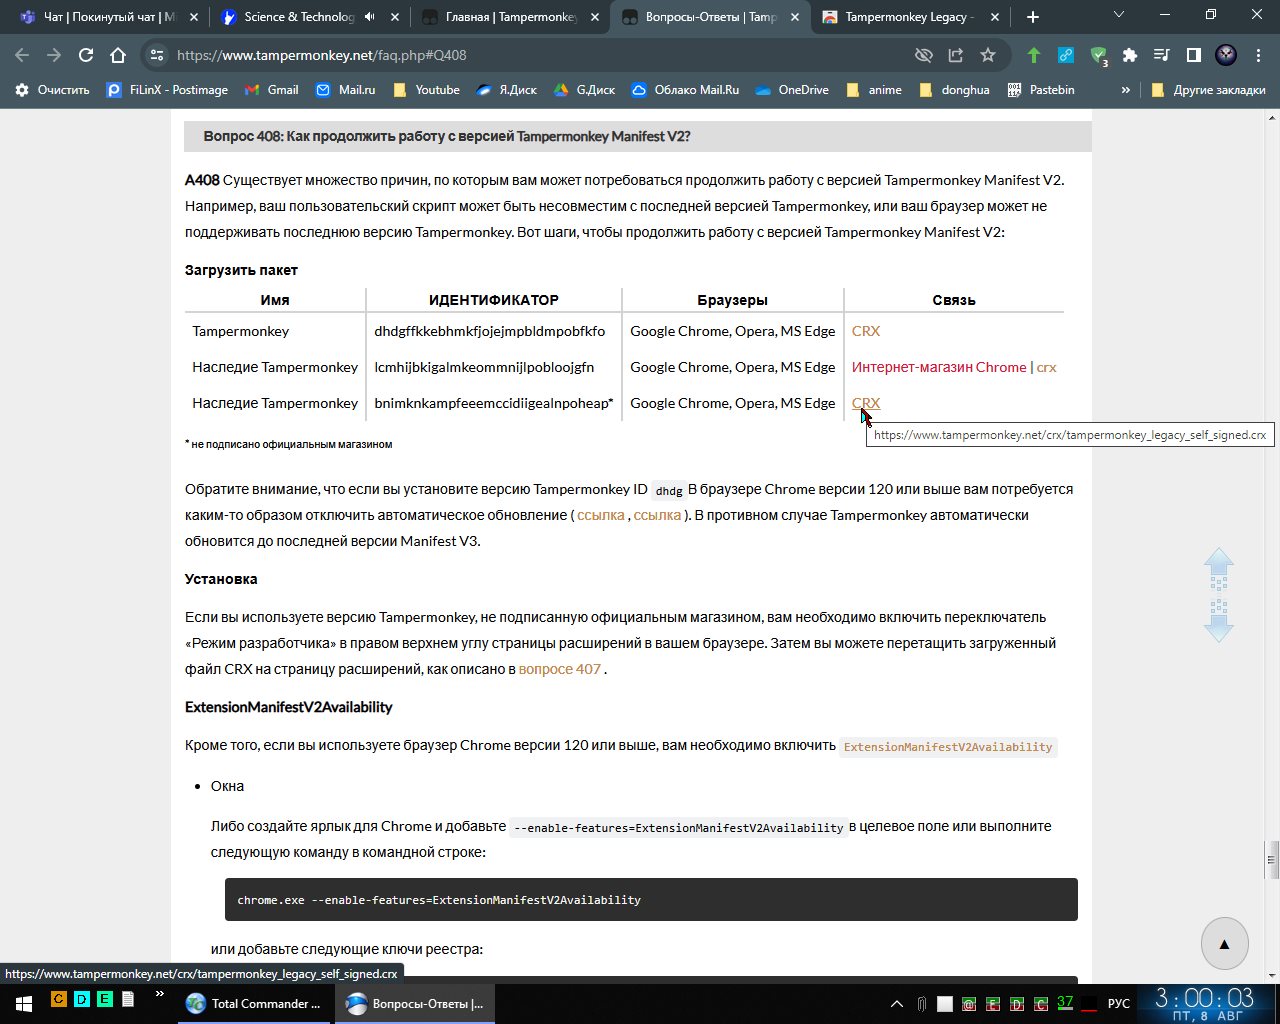Image resolution: width=1280 pixels, height=1024 pixels.
Task: Click the page's vertical scrollbar thumb
Action: [1272, 857]
